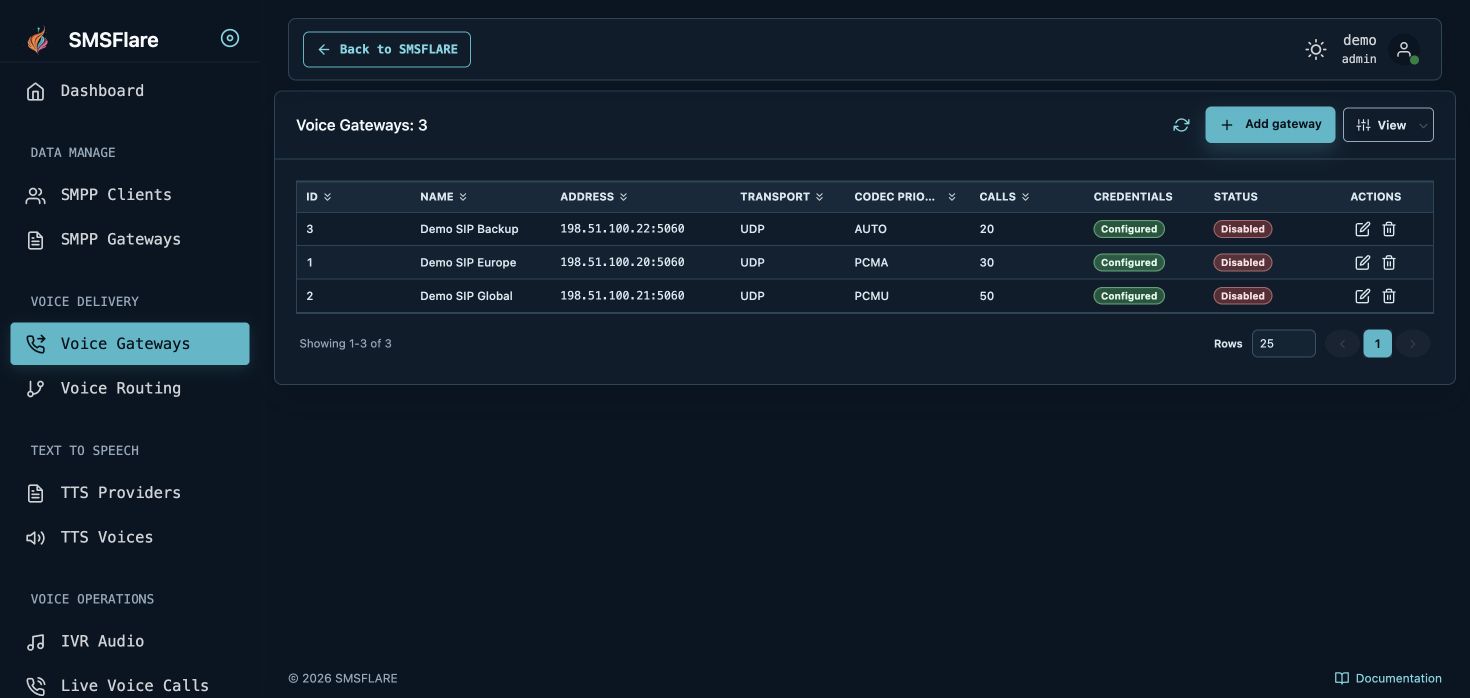Refresh the voice gateways list
The height and width of the screenshot is (698, 1470).
pyautogui.click(x=1181, y=125)
